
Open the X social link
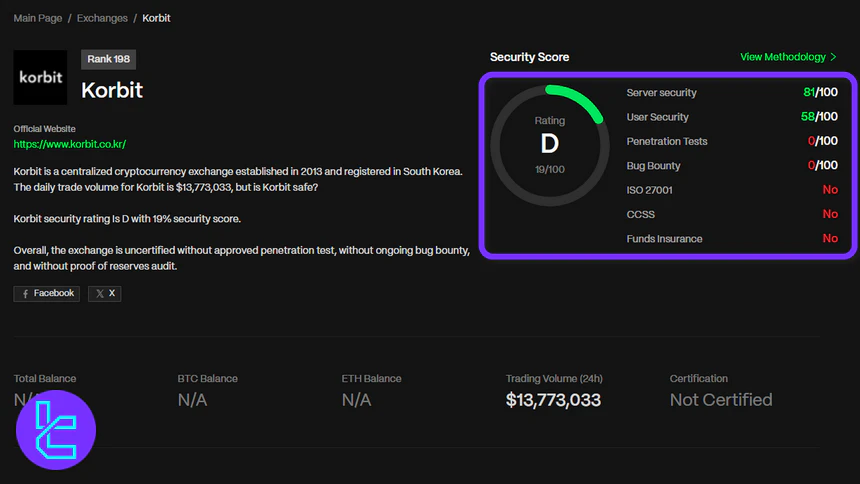104,293
